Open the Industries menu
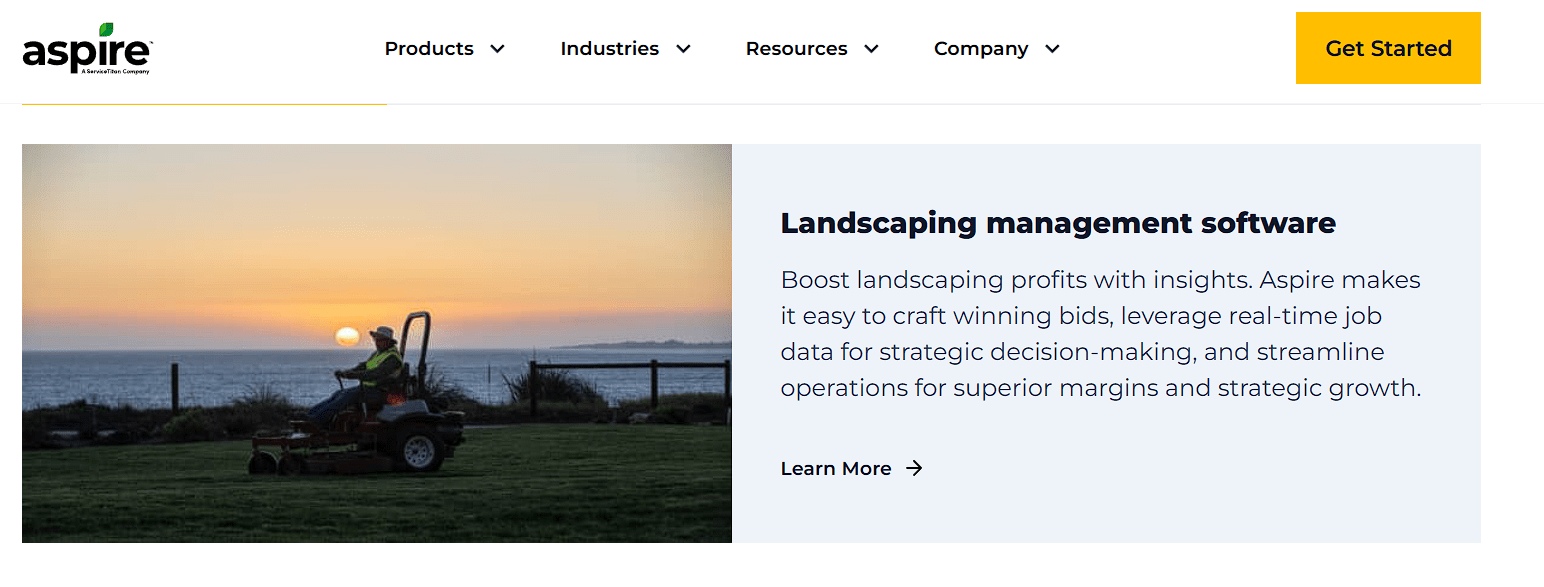Screen dimensions: 1544x587 point(610,48)
